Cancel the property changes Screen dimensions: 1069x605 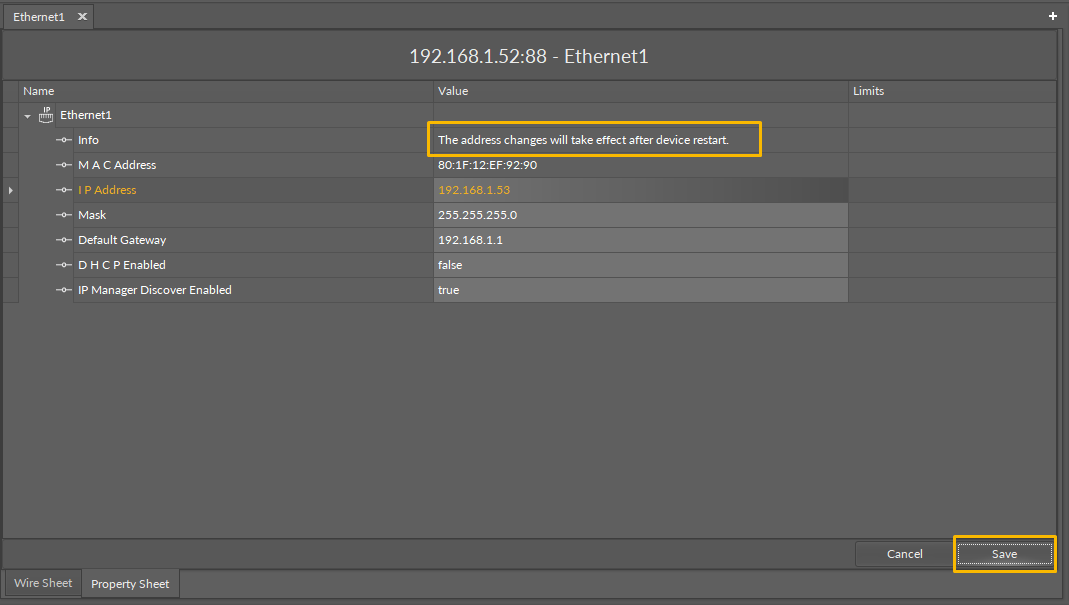[x=904, y=554]
